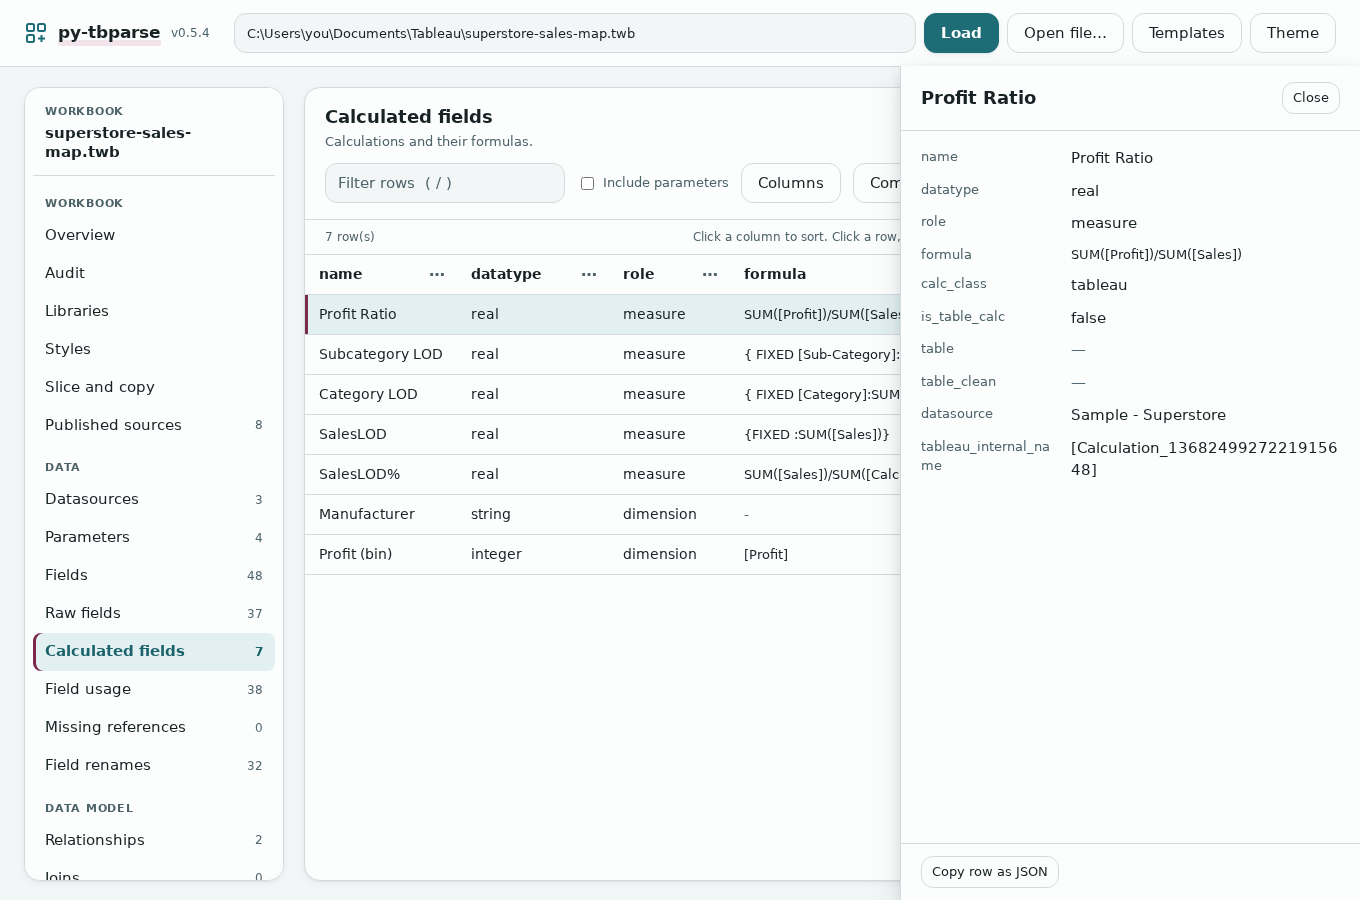The height and width of the screenshot is (900, 1360).
Task: Open Missing references section
Action: [154, 727]
